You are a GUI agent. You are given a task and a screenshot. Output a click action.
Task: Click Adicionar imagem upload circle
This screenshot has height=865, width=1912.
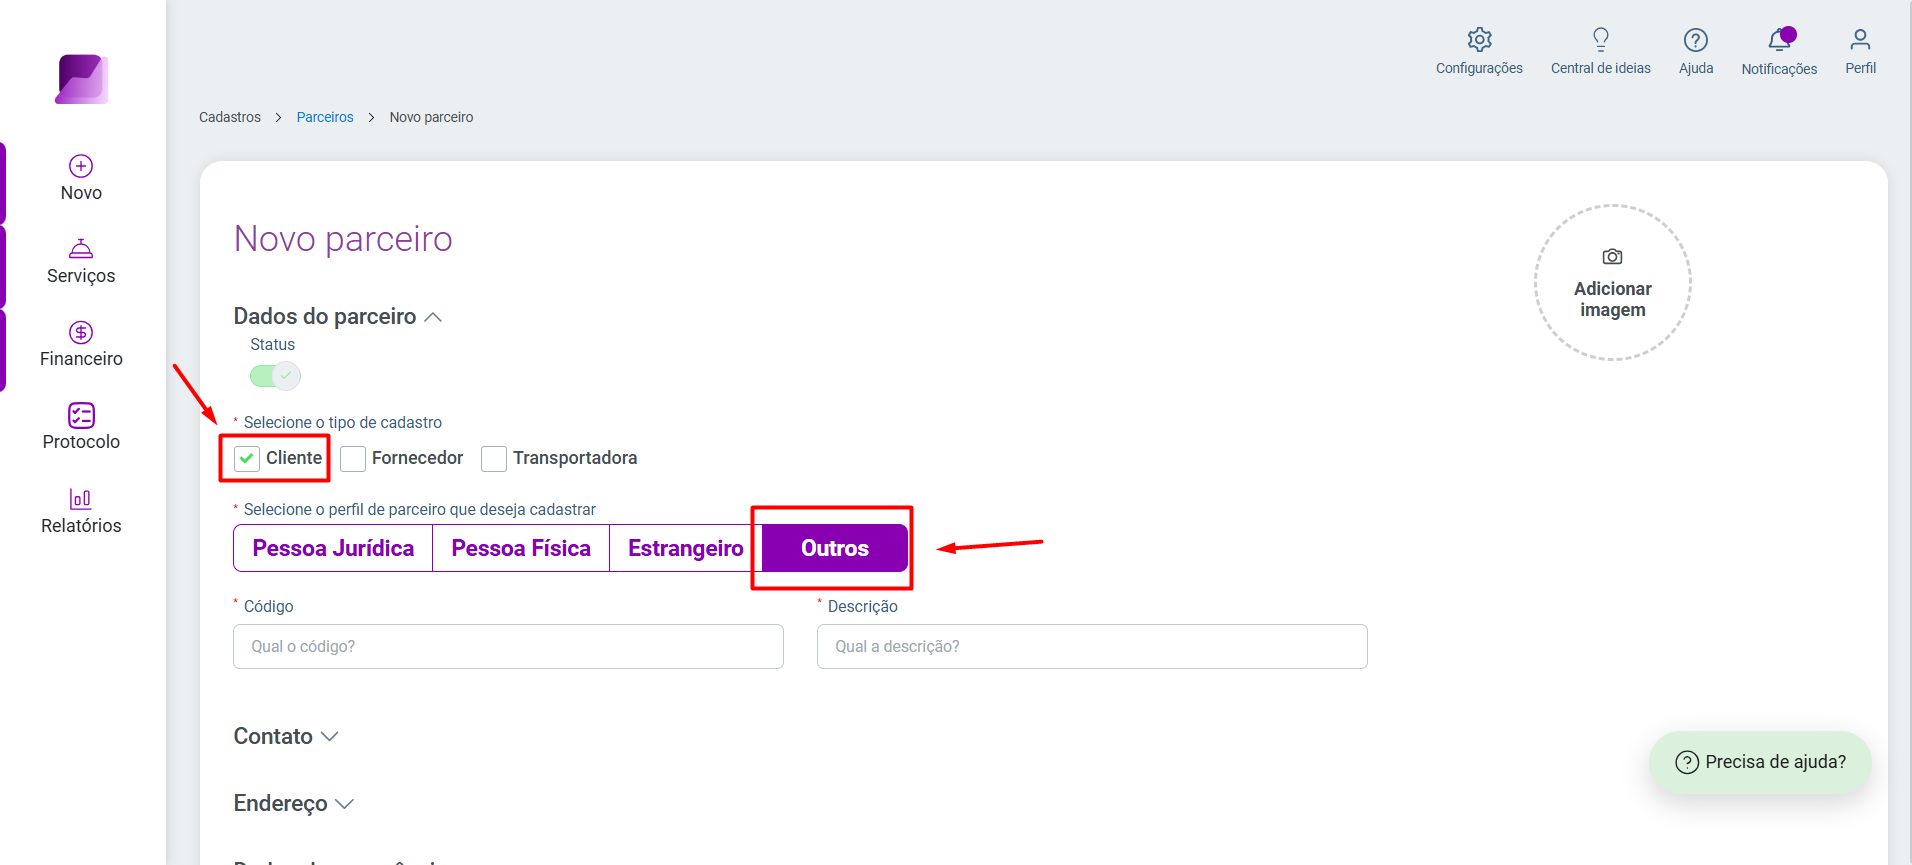point(1612,283)
